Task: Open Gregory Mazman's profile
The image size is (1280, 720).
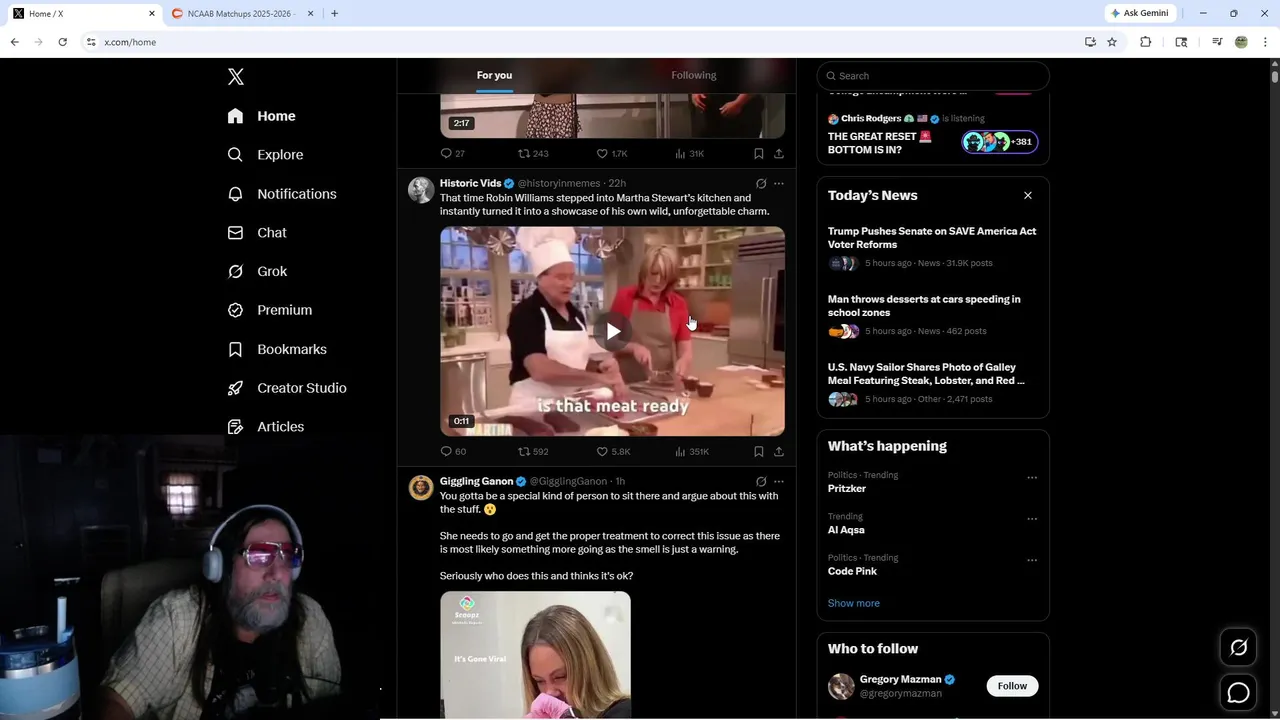Action: 900,680
